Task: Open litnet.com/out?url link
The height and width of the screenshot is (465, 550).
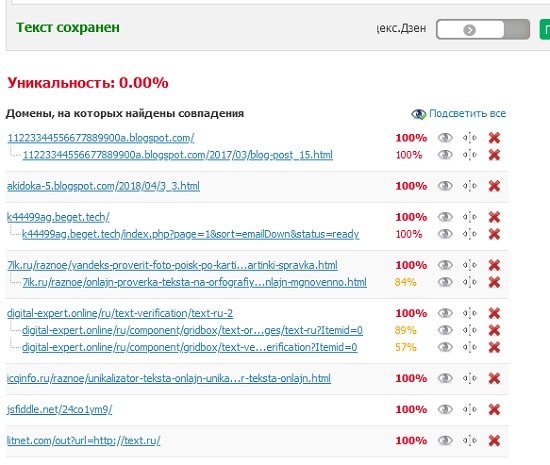Action: [x=84, y=440]
